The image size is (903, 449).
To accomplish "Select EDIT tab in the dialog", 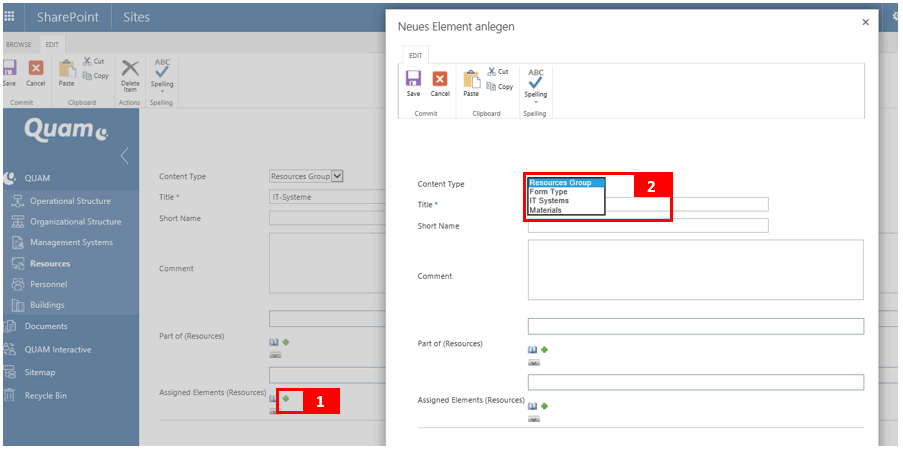I will (x=414, y=55).
